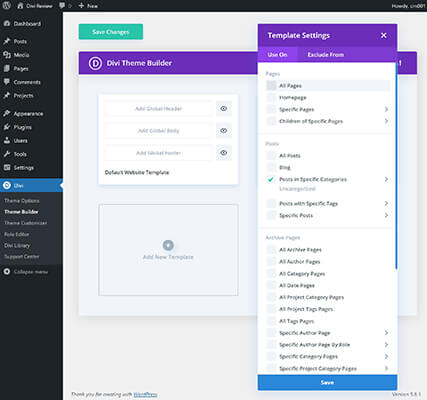This screenshot has width=427, height=400.
Task: Open the WordPress footer link
Action: coord(145,394)
